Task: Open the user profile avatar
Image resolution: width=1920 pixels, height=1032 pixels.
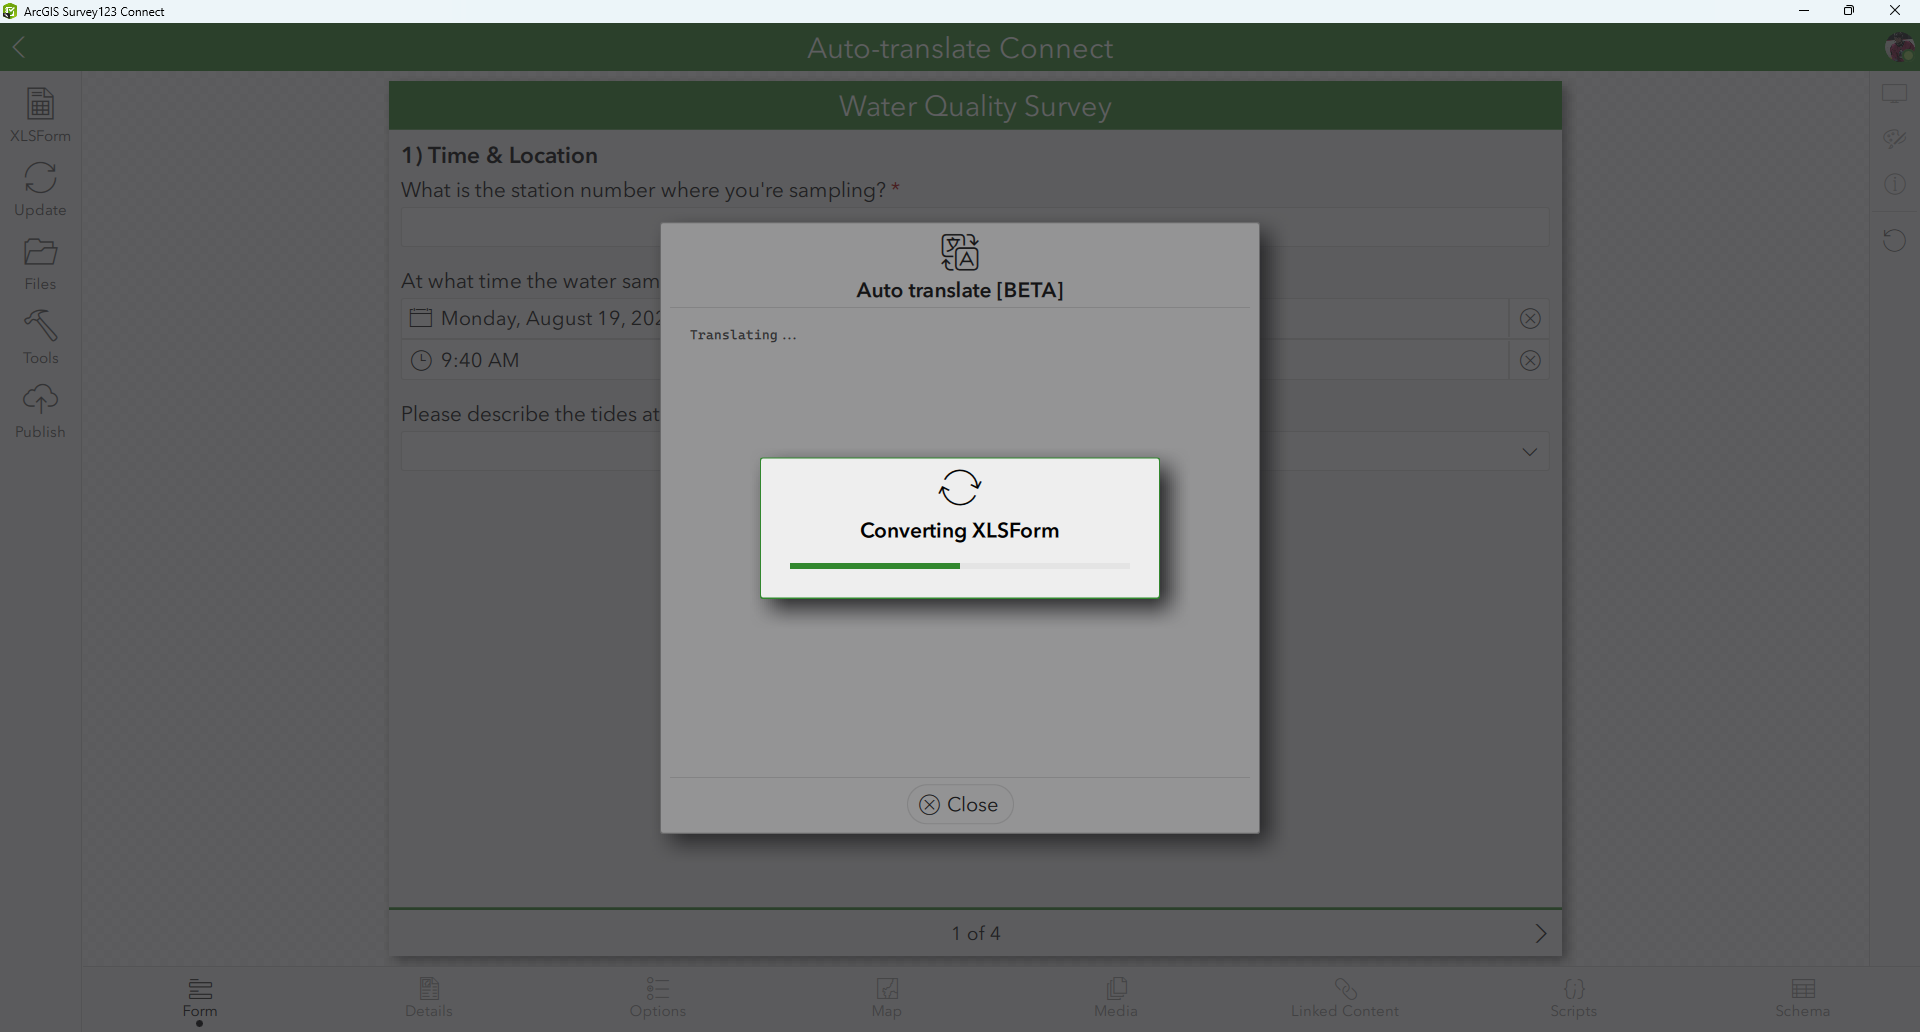Action: 1898,47
